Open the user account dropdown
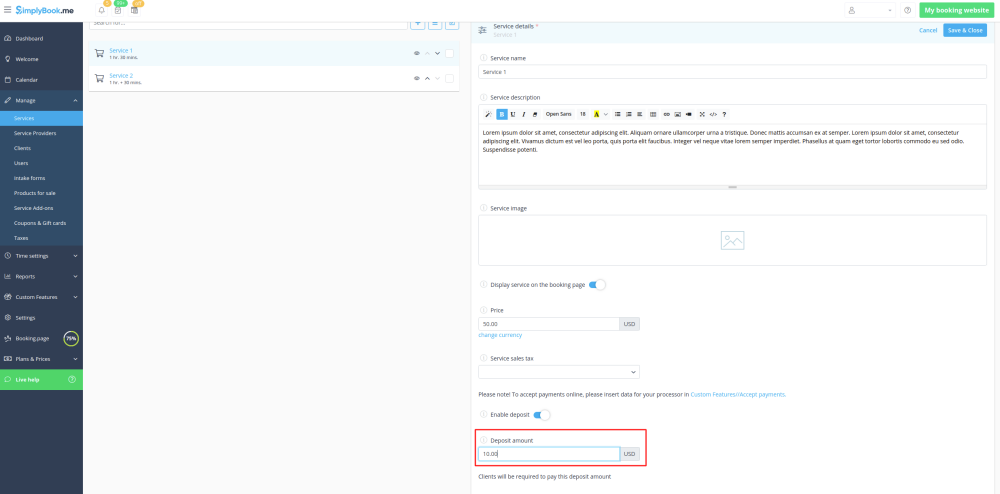 (868, 10)
